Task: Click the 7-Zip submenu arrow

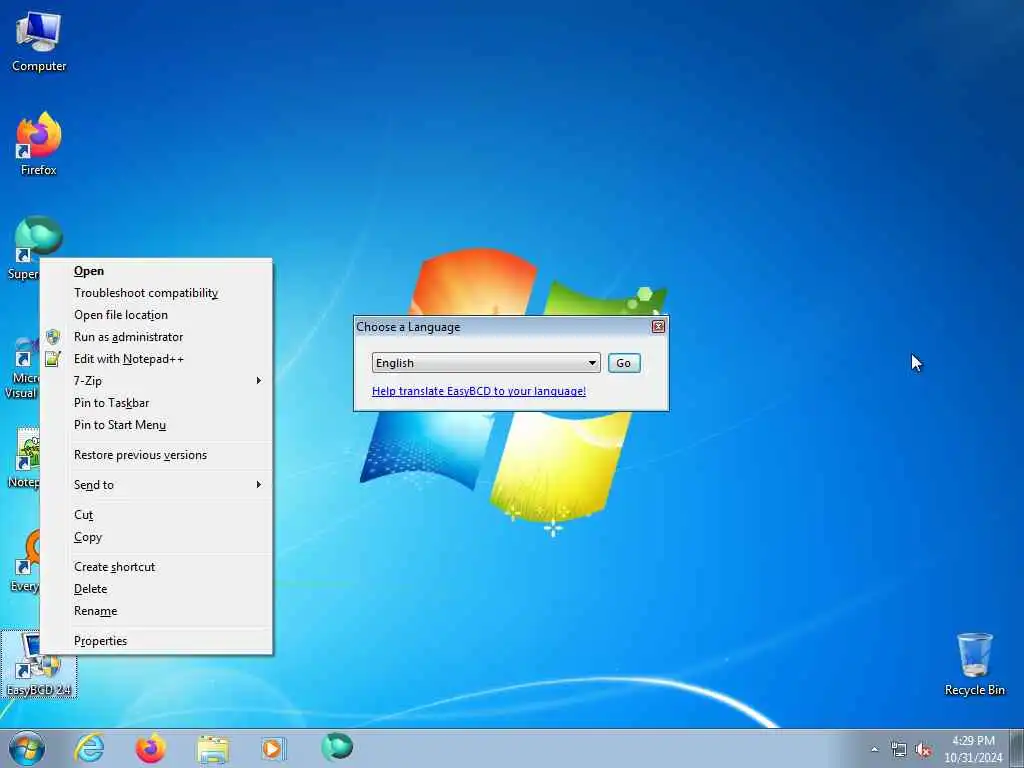Action: click(x=259, y=381)
